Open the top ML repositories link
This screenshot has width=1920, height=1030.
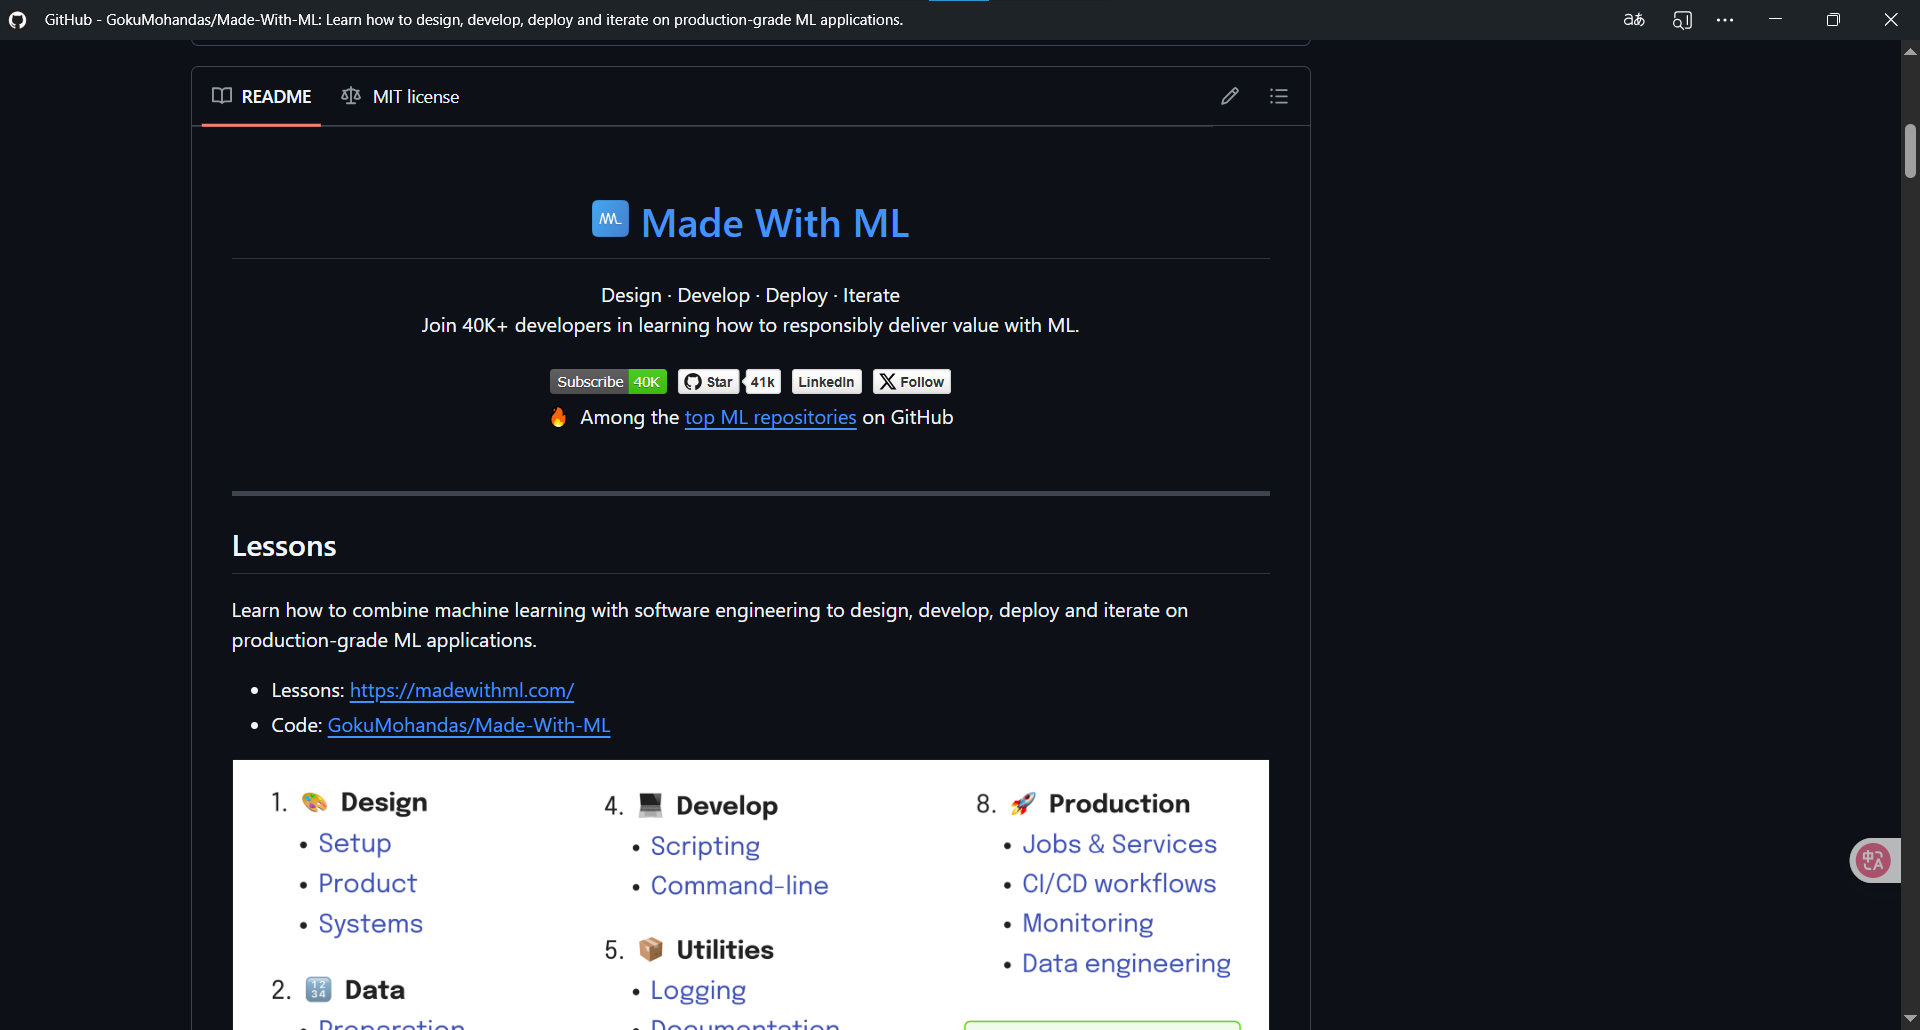click(770, 418)
